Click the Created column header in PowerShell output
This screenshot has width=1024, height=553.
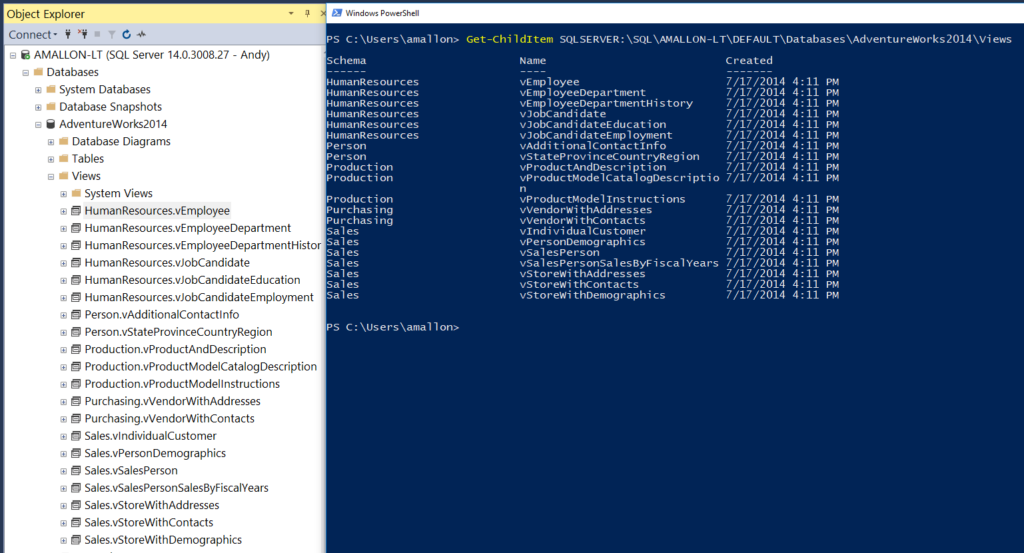point(749,61)
